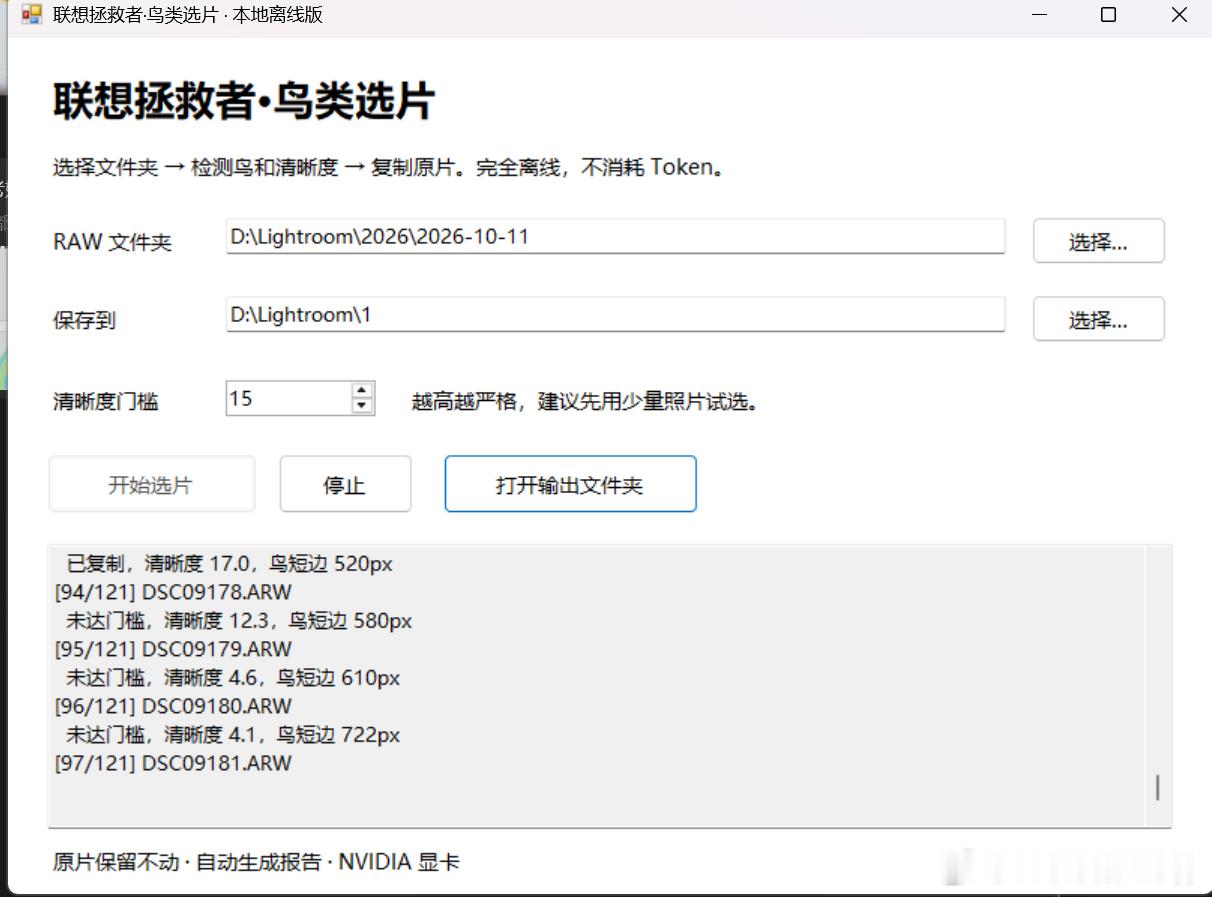Image resolution: width=1212 pixels, height=897 pixels.
Task: Click 选择... button for 保存到
Action: [x=1098, y=319]
